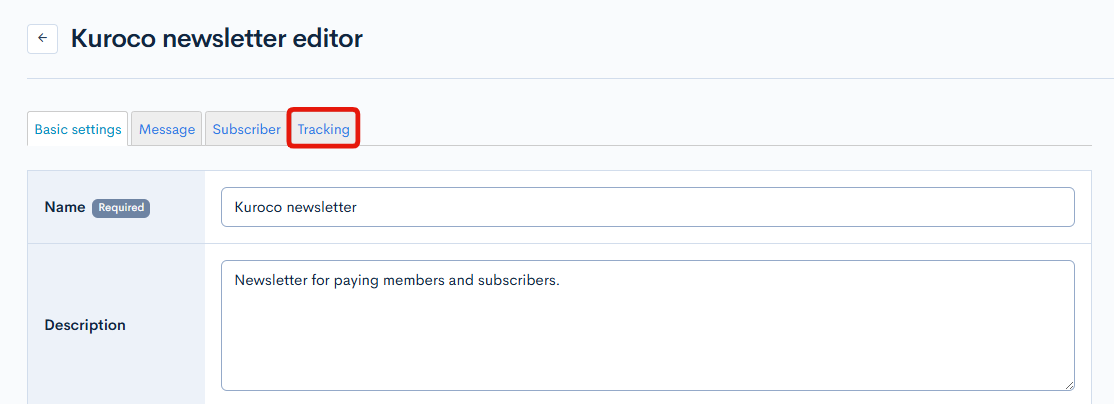This screenshot has width=1114, height=404.
Task: Click the back arrow button
Action: click(42, 39)
